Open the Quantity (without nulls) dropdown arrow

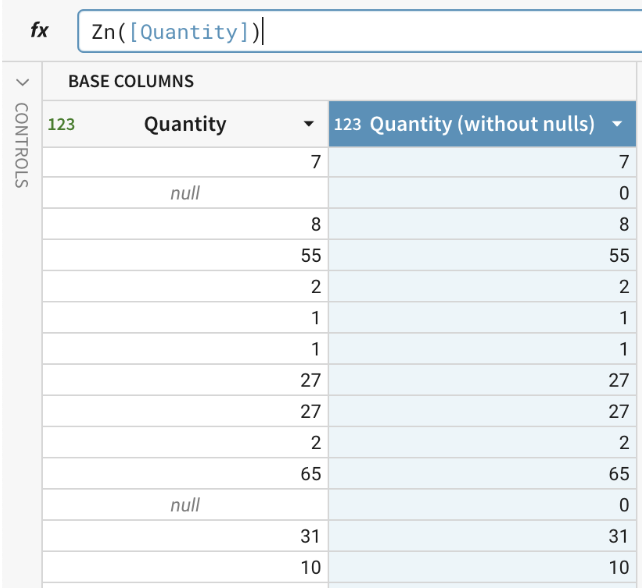(617, 124)
